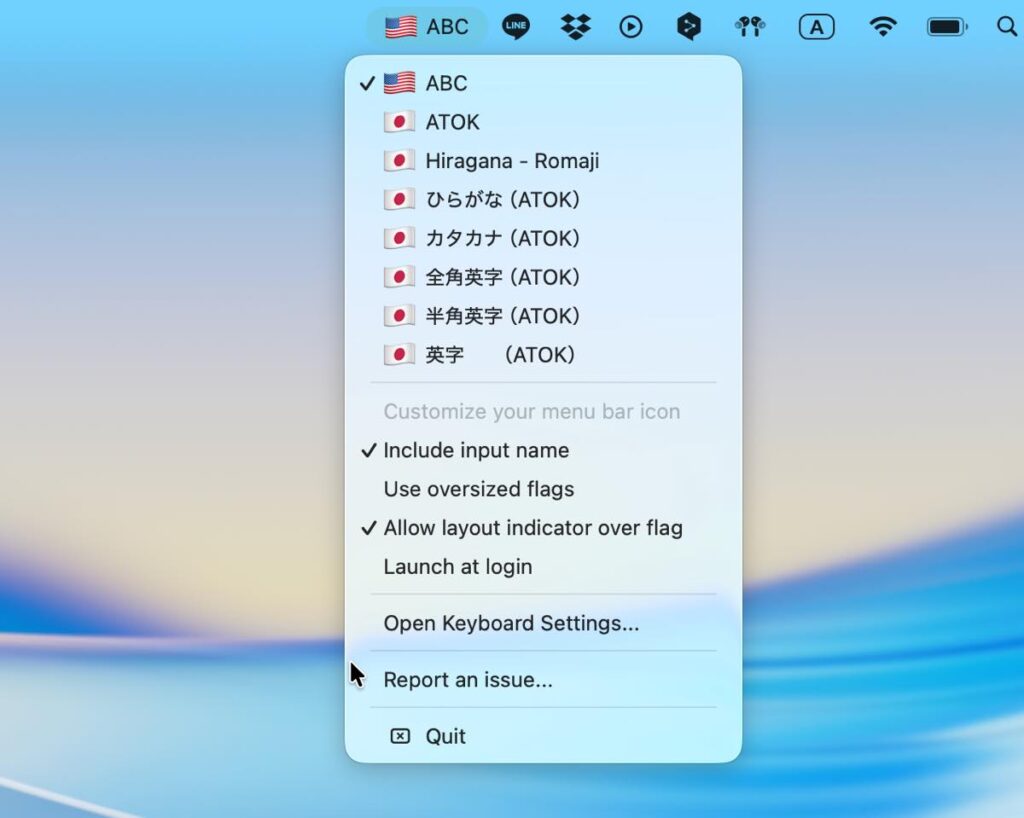This screenshot has width=1024, height=818.
Task: Quit the input source app
Action: [x=445, y=736]
